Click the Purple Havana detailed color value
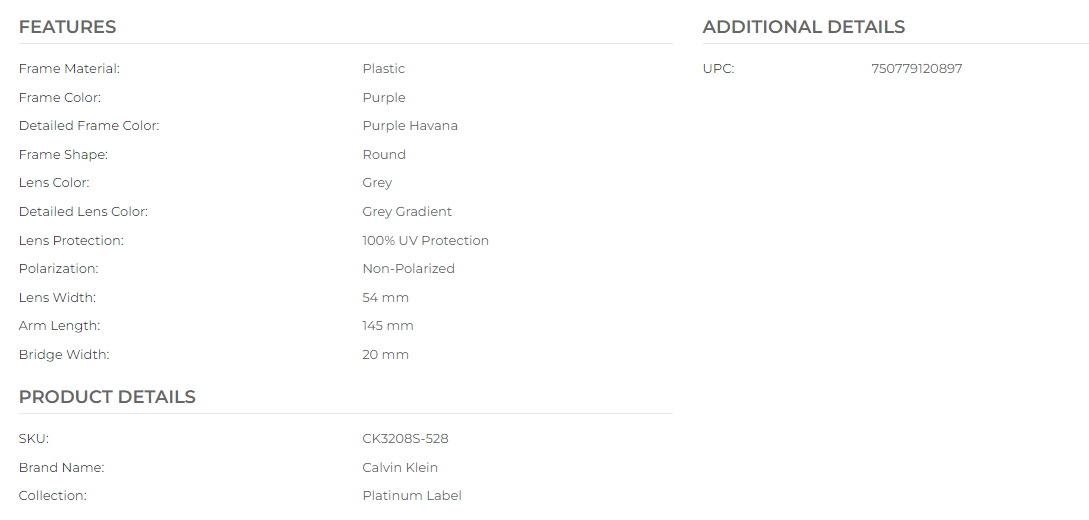Image resolution: width=1089 pixels, height=520 pixels. click(x=410, y=126)
